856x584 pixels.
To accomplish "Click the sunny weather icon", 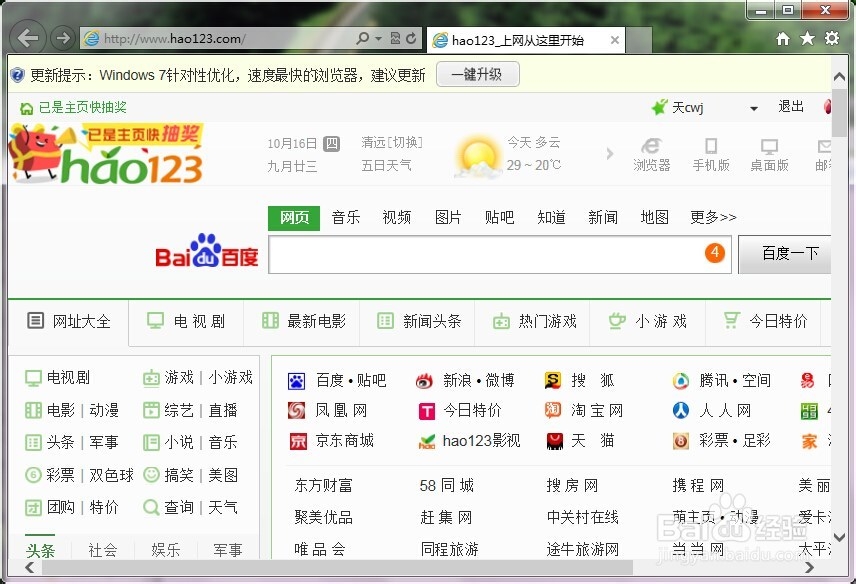I will 478,158.
